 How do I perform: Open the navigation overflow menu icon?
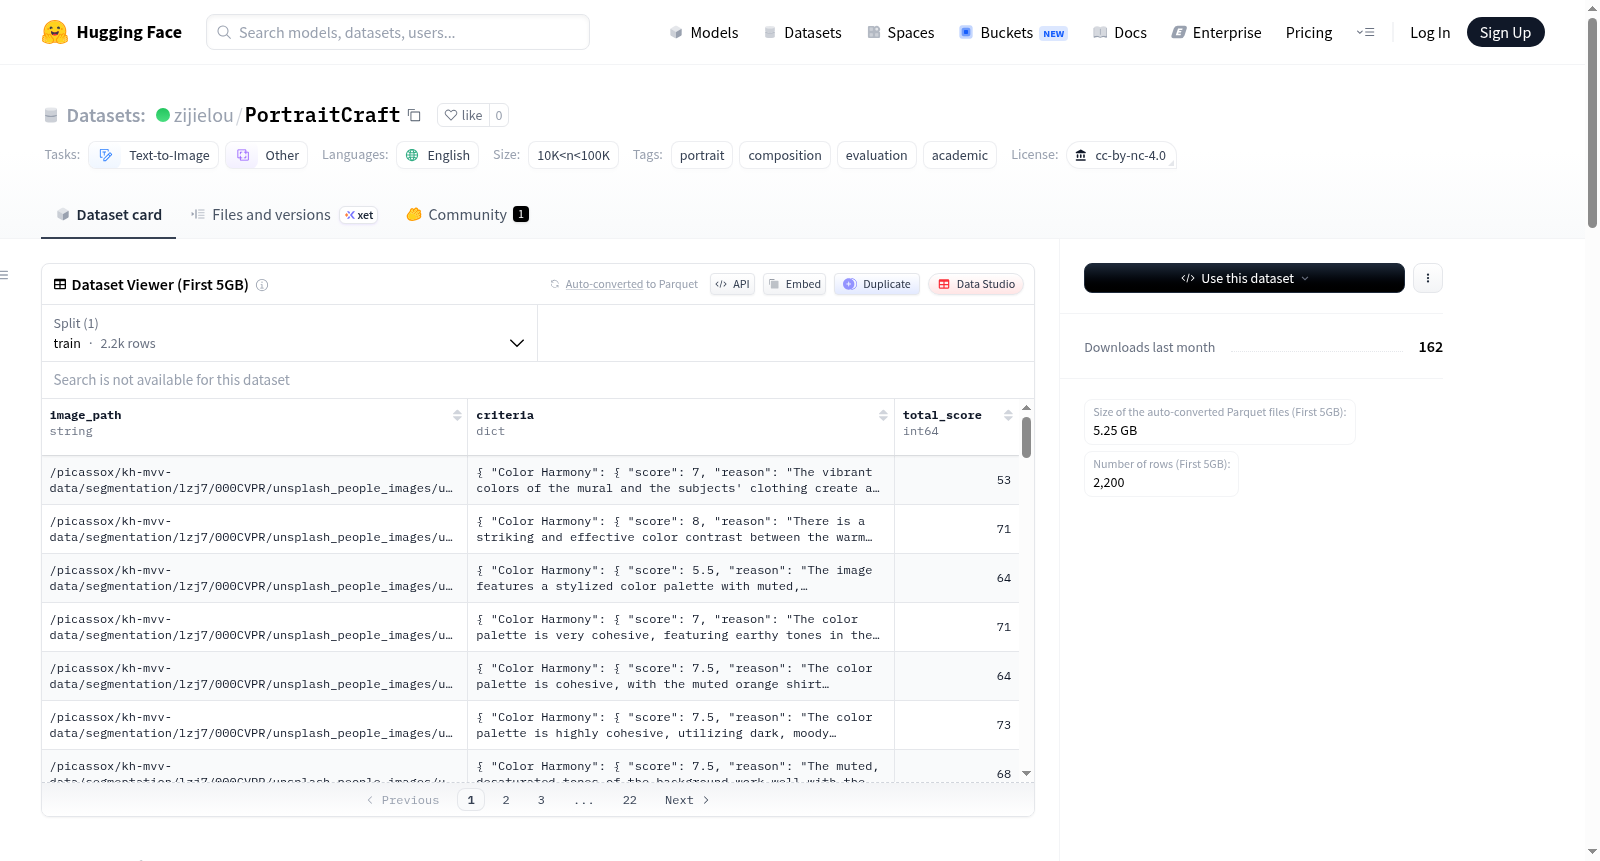pos(1365,32)
